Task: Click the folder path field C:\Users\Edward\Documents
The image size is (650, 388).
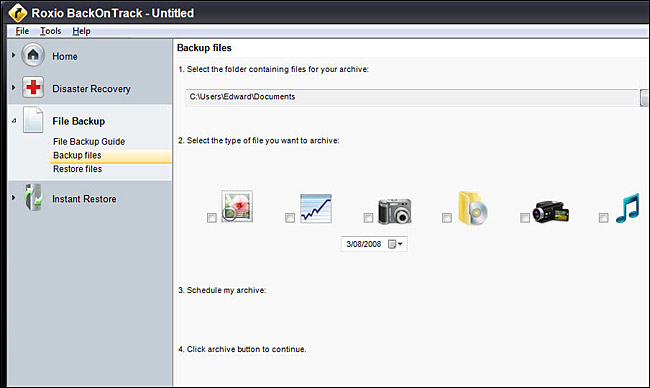Action: (412, 97)
